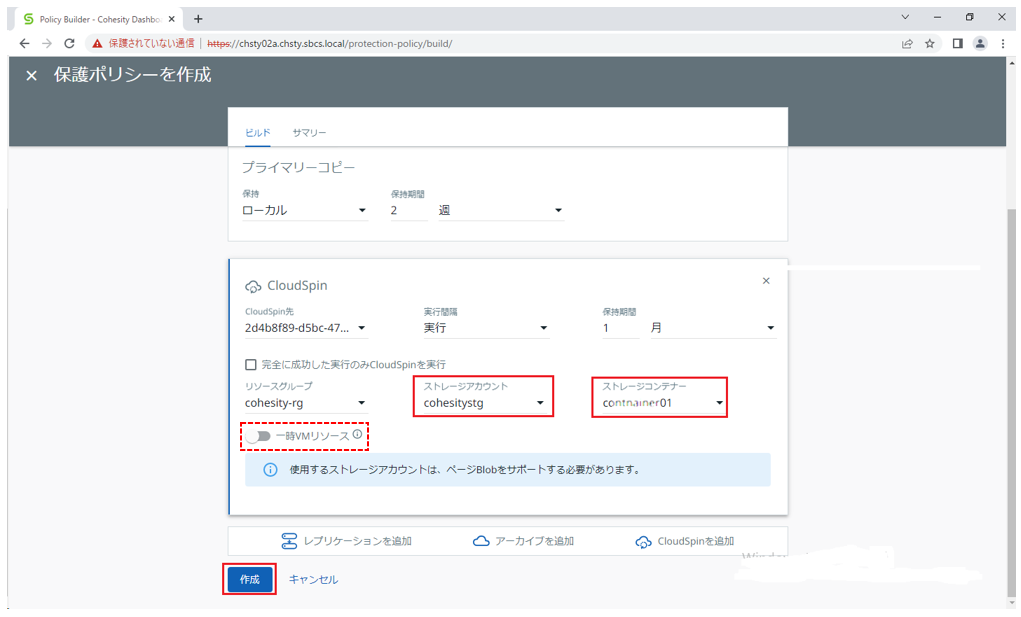This screenshot has height=617, width=1021.
Task: Show info about temporary VM resources
Action: [x=357, y=435]
